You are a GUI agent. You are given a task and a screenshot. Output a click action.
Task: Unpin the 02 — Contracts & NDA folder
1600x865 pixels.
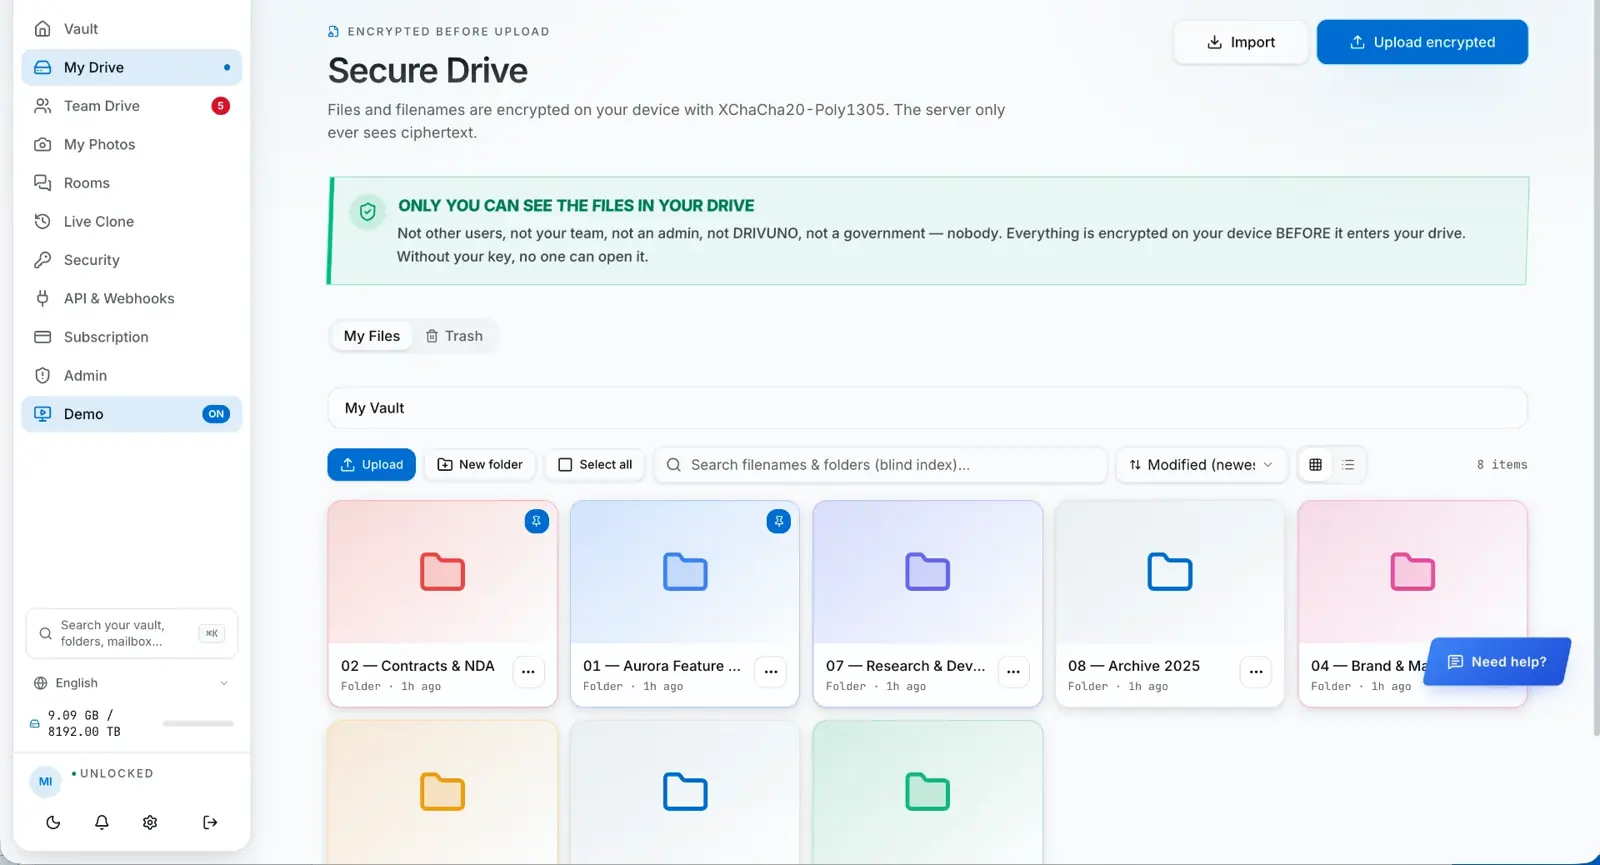point(537,521)
